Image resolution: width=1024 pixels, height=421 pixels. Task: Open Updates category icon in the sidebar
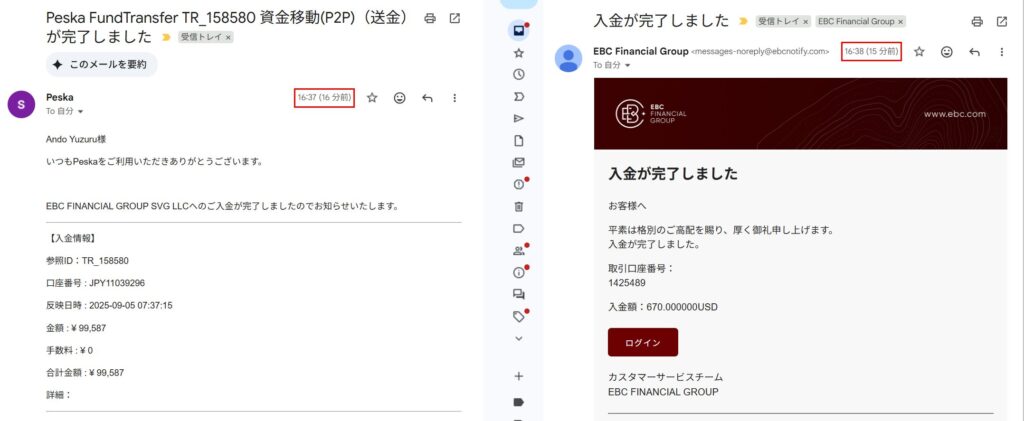point(519,273)
